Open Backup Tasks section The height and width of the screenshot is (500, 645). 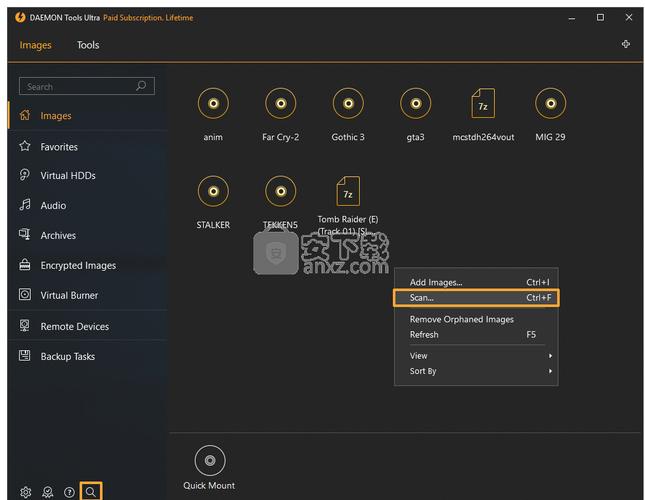[88, 356]
